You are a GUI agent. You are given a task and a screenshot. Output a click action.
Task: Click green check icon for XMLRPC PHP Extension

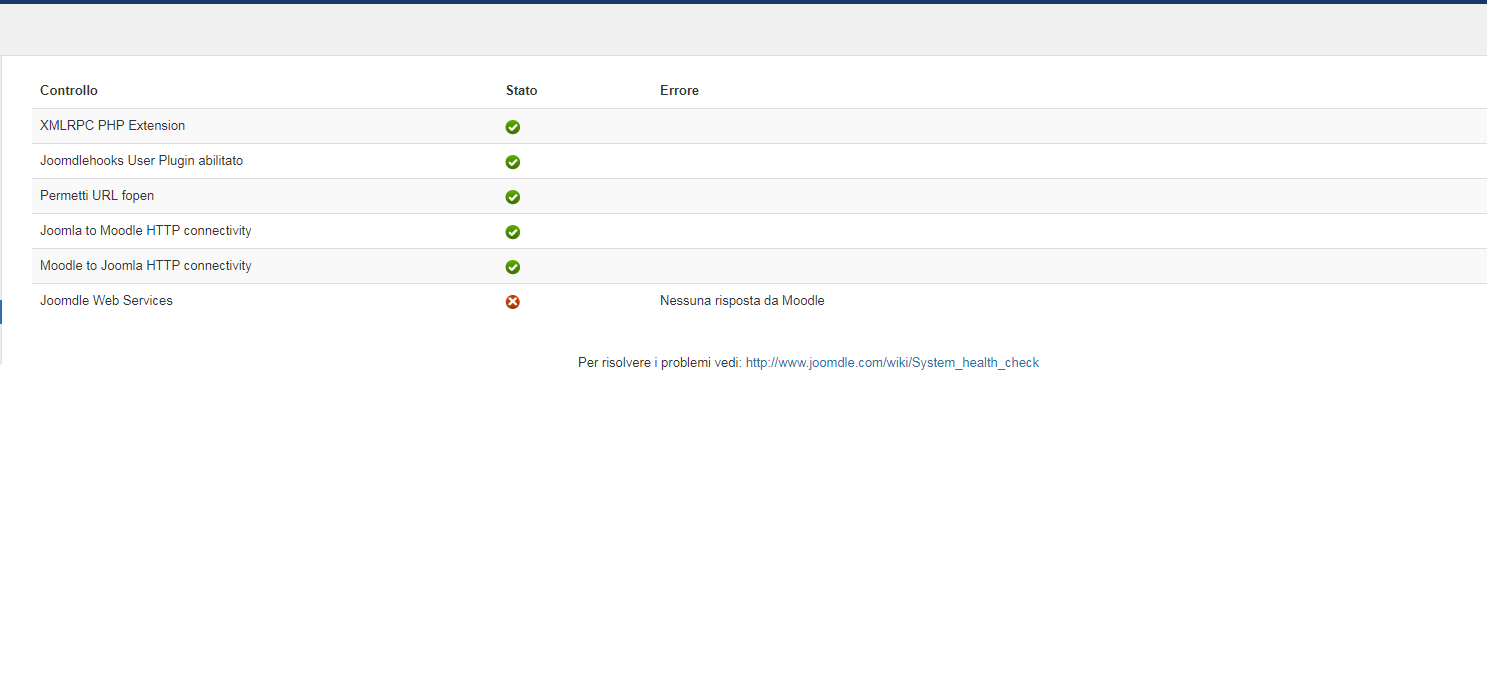512,127
